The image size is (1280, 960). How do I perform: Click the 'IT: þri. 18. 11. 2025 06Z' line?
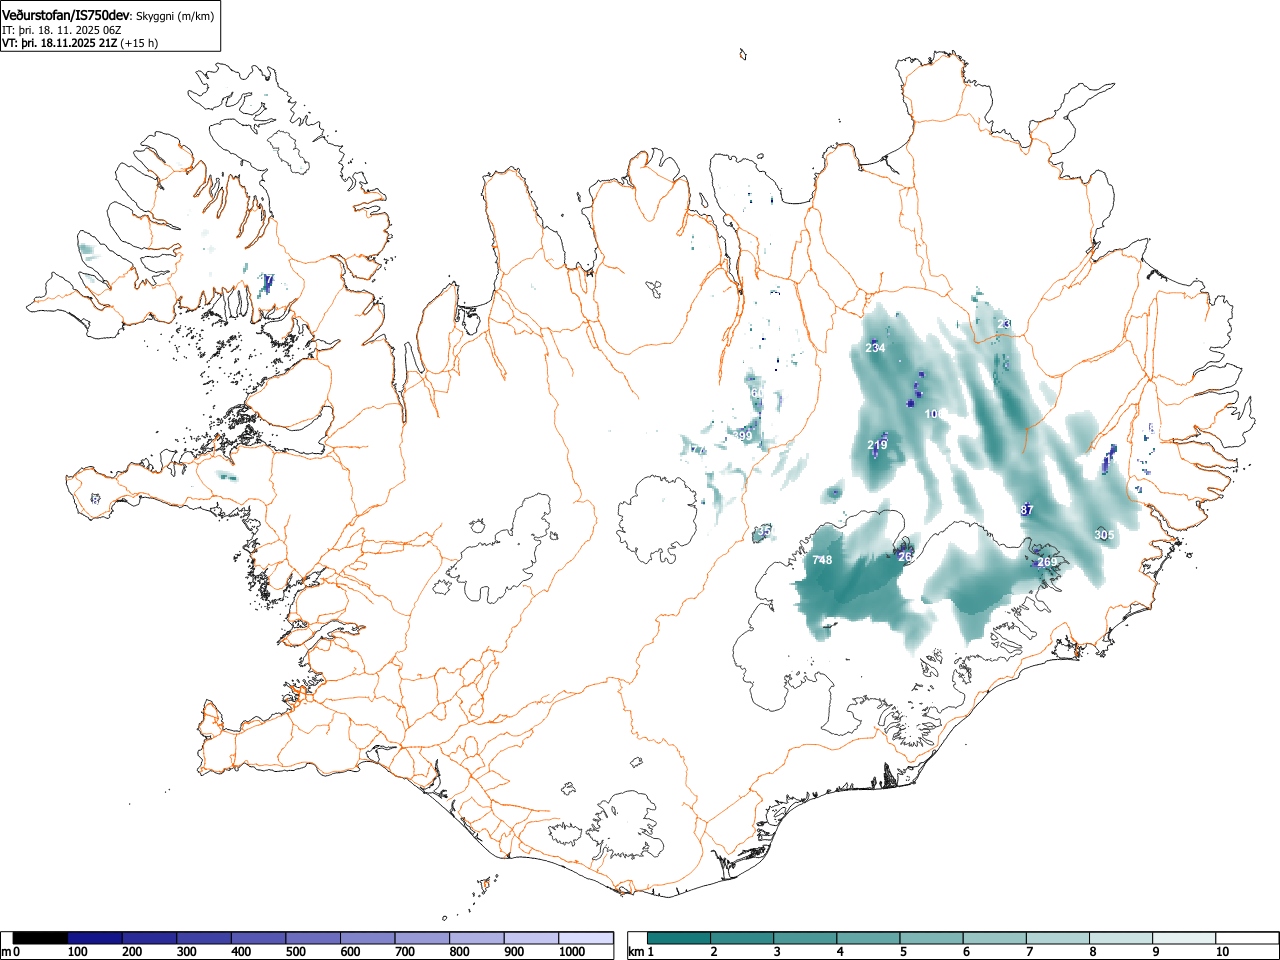click(62, 30)
